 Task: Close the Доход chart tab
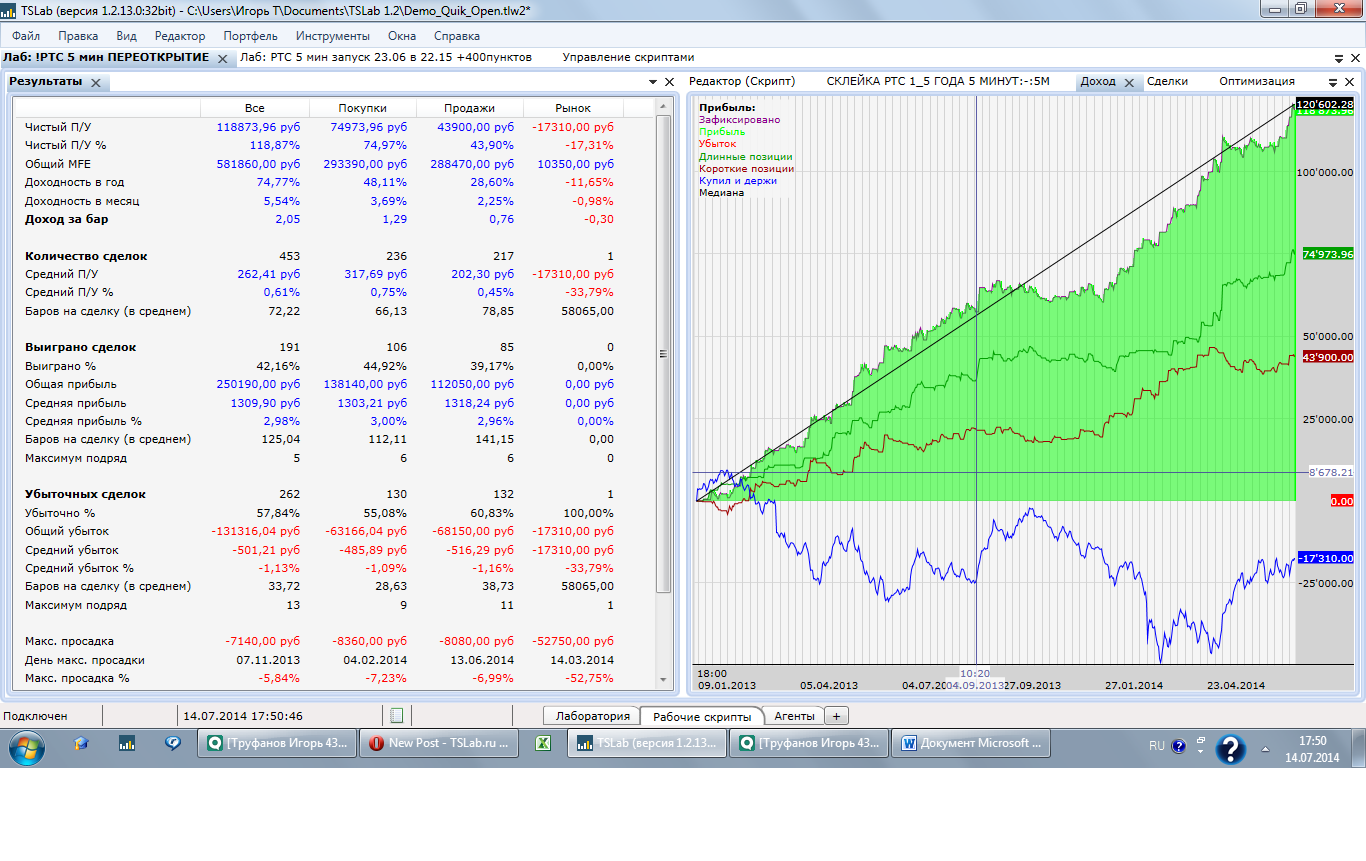[x=1129, y=83]
